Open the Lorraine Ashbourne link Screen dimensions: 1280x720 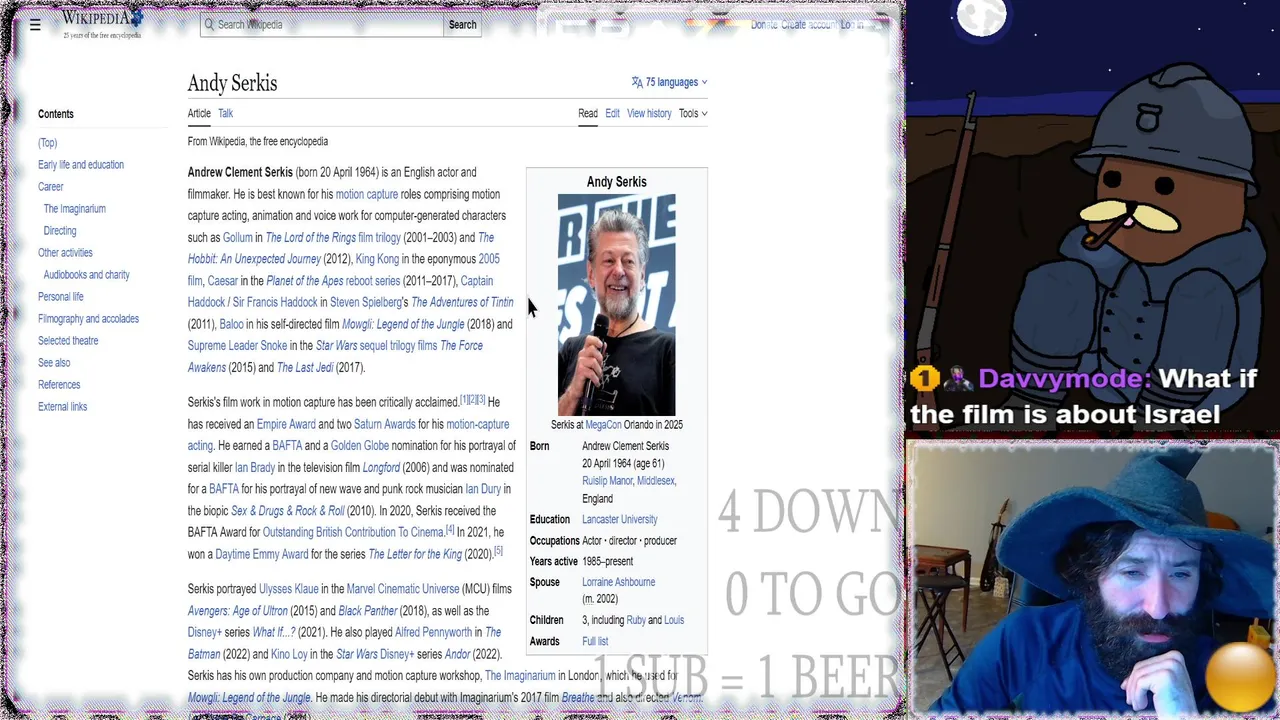click(x=619, y=582)
